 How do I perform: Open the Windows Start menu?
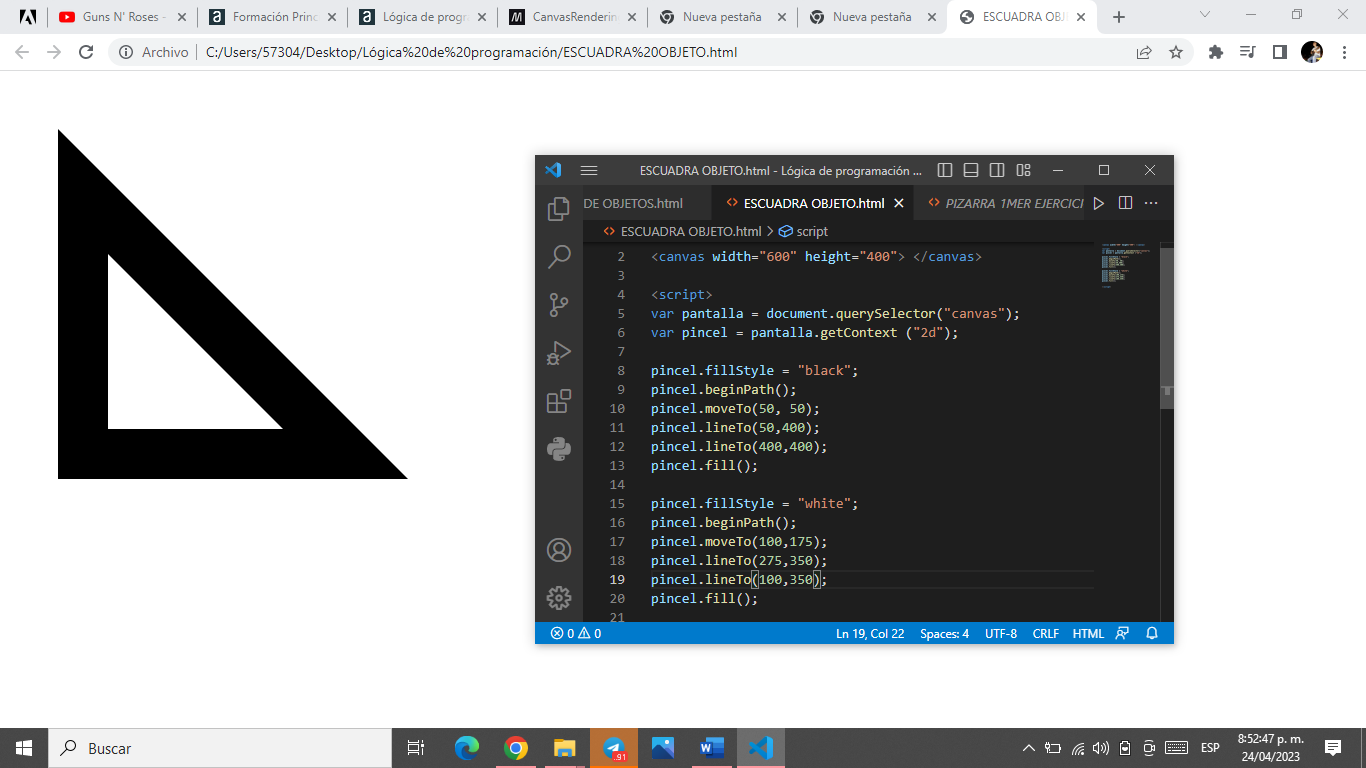[24, 748]
